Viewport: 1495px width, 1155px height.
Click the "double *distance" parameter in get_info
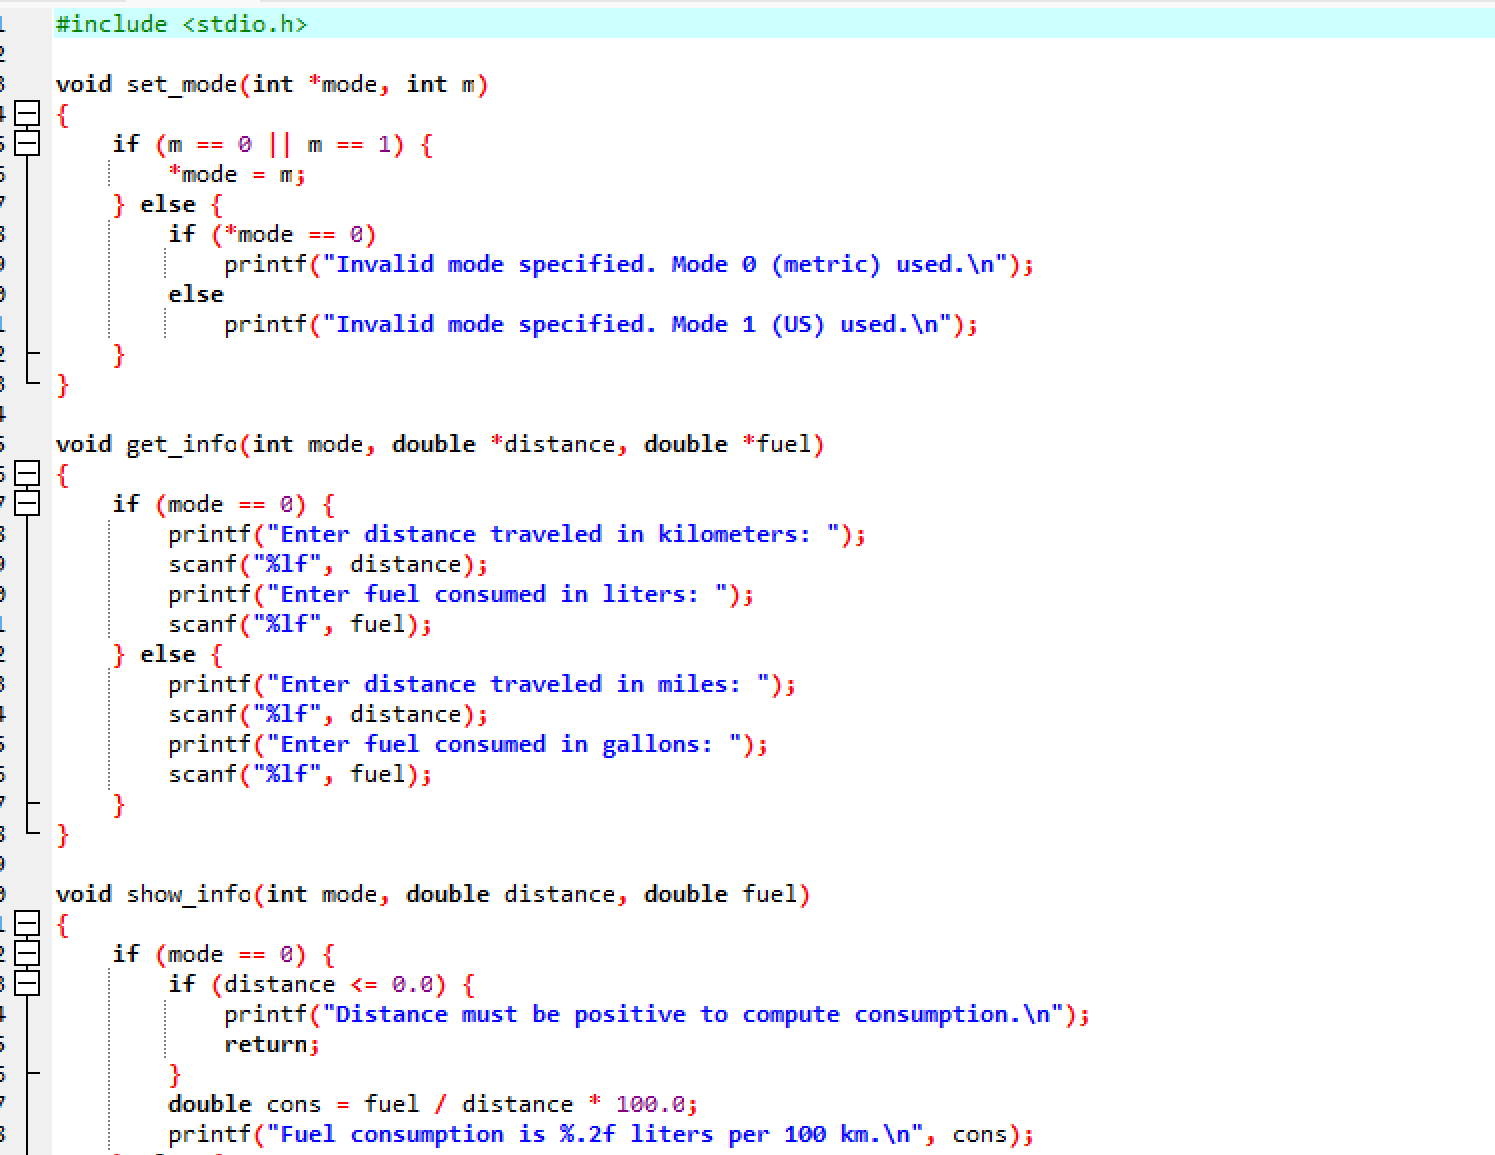point(504,444)
